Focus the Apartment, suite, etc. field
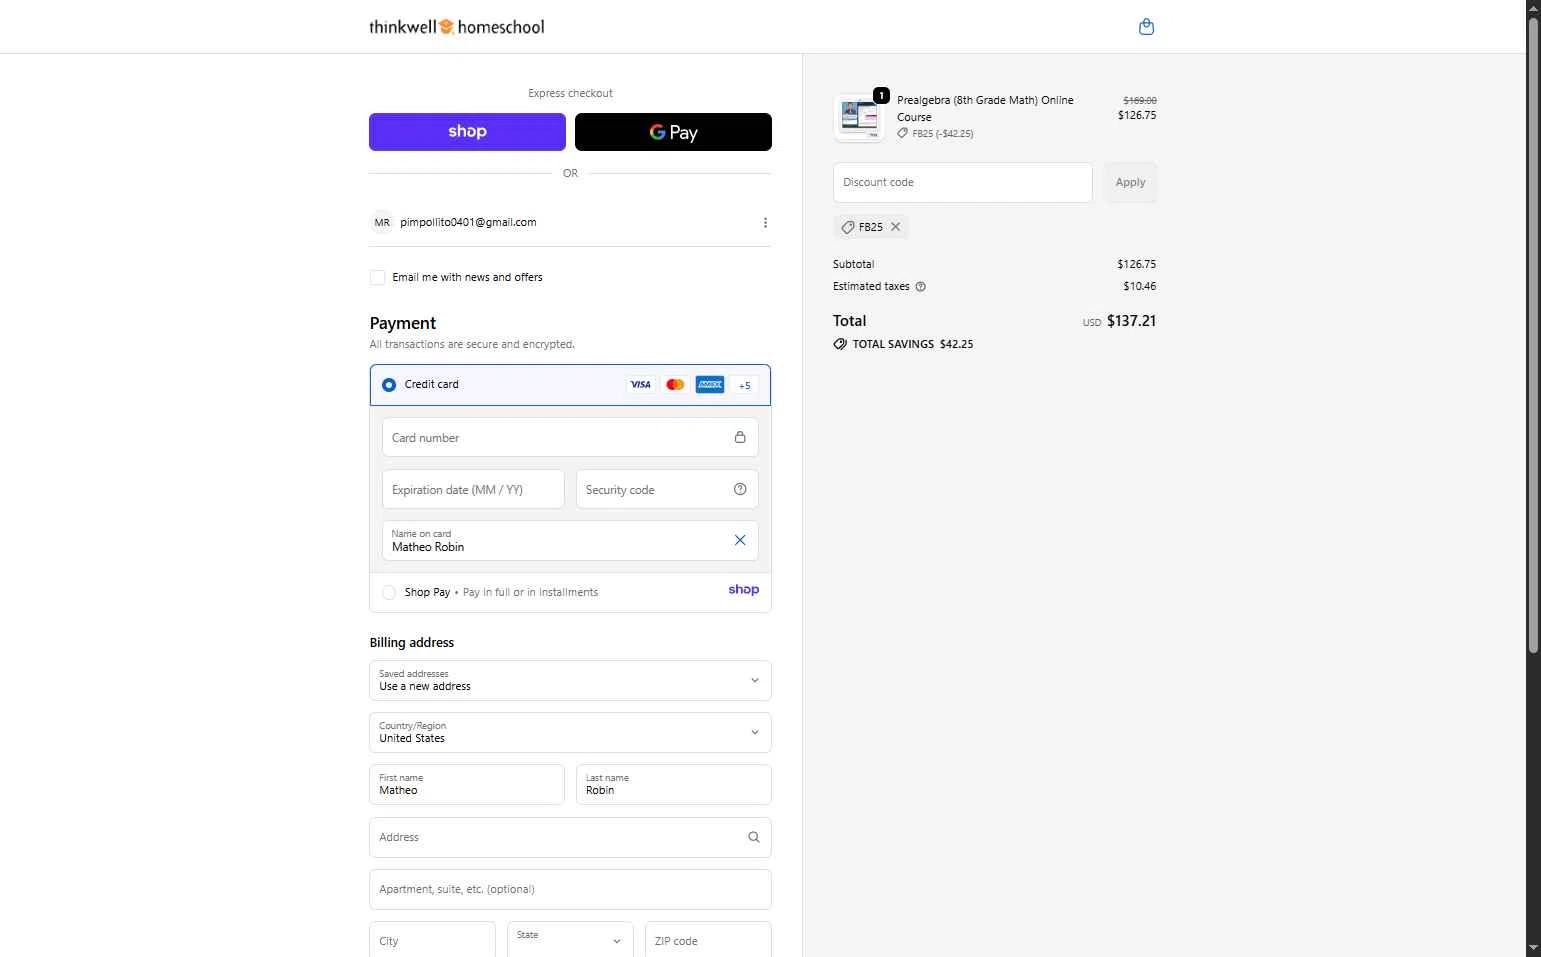1541x957 pixels. pyautogui.click(x=570, y=889)
